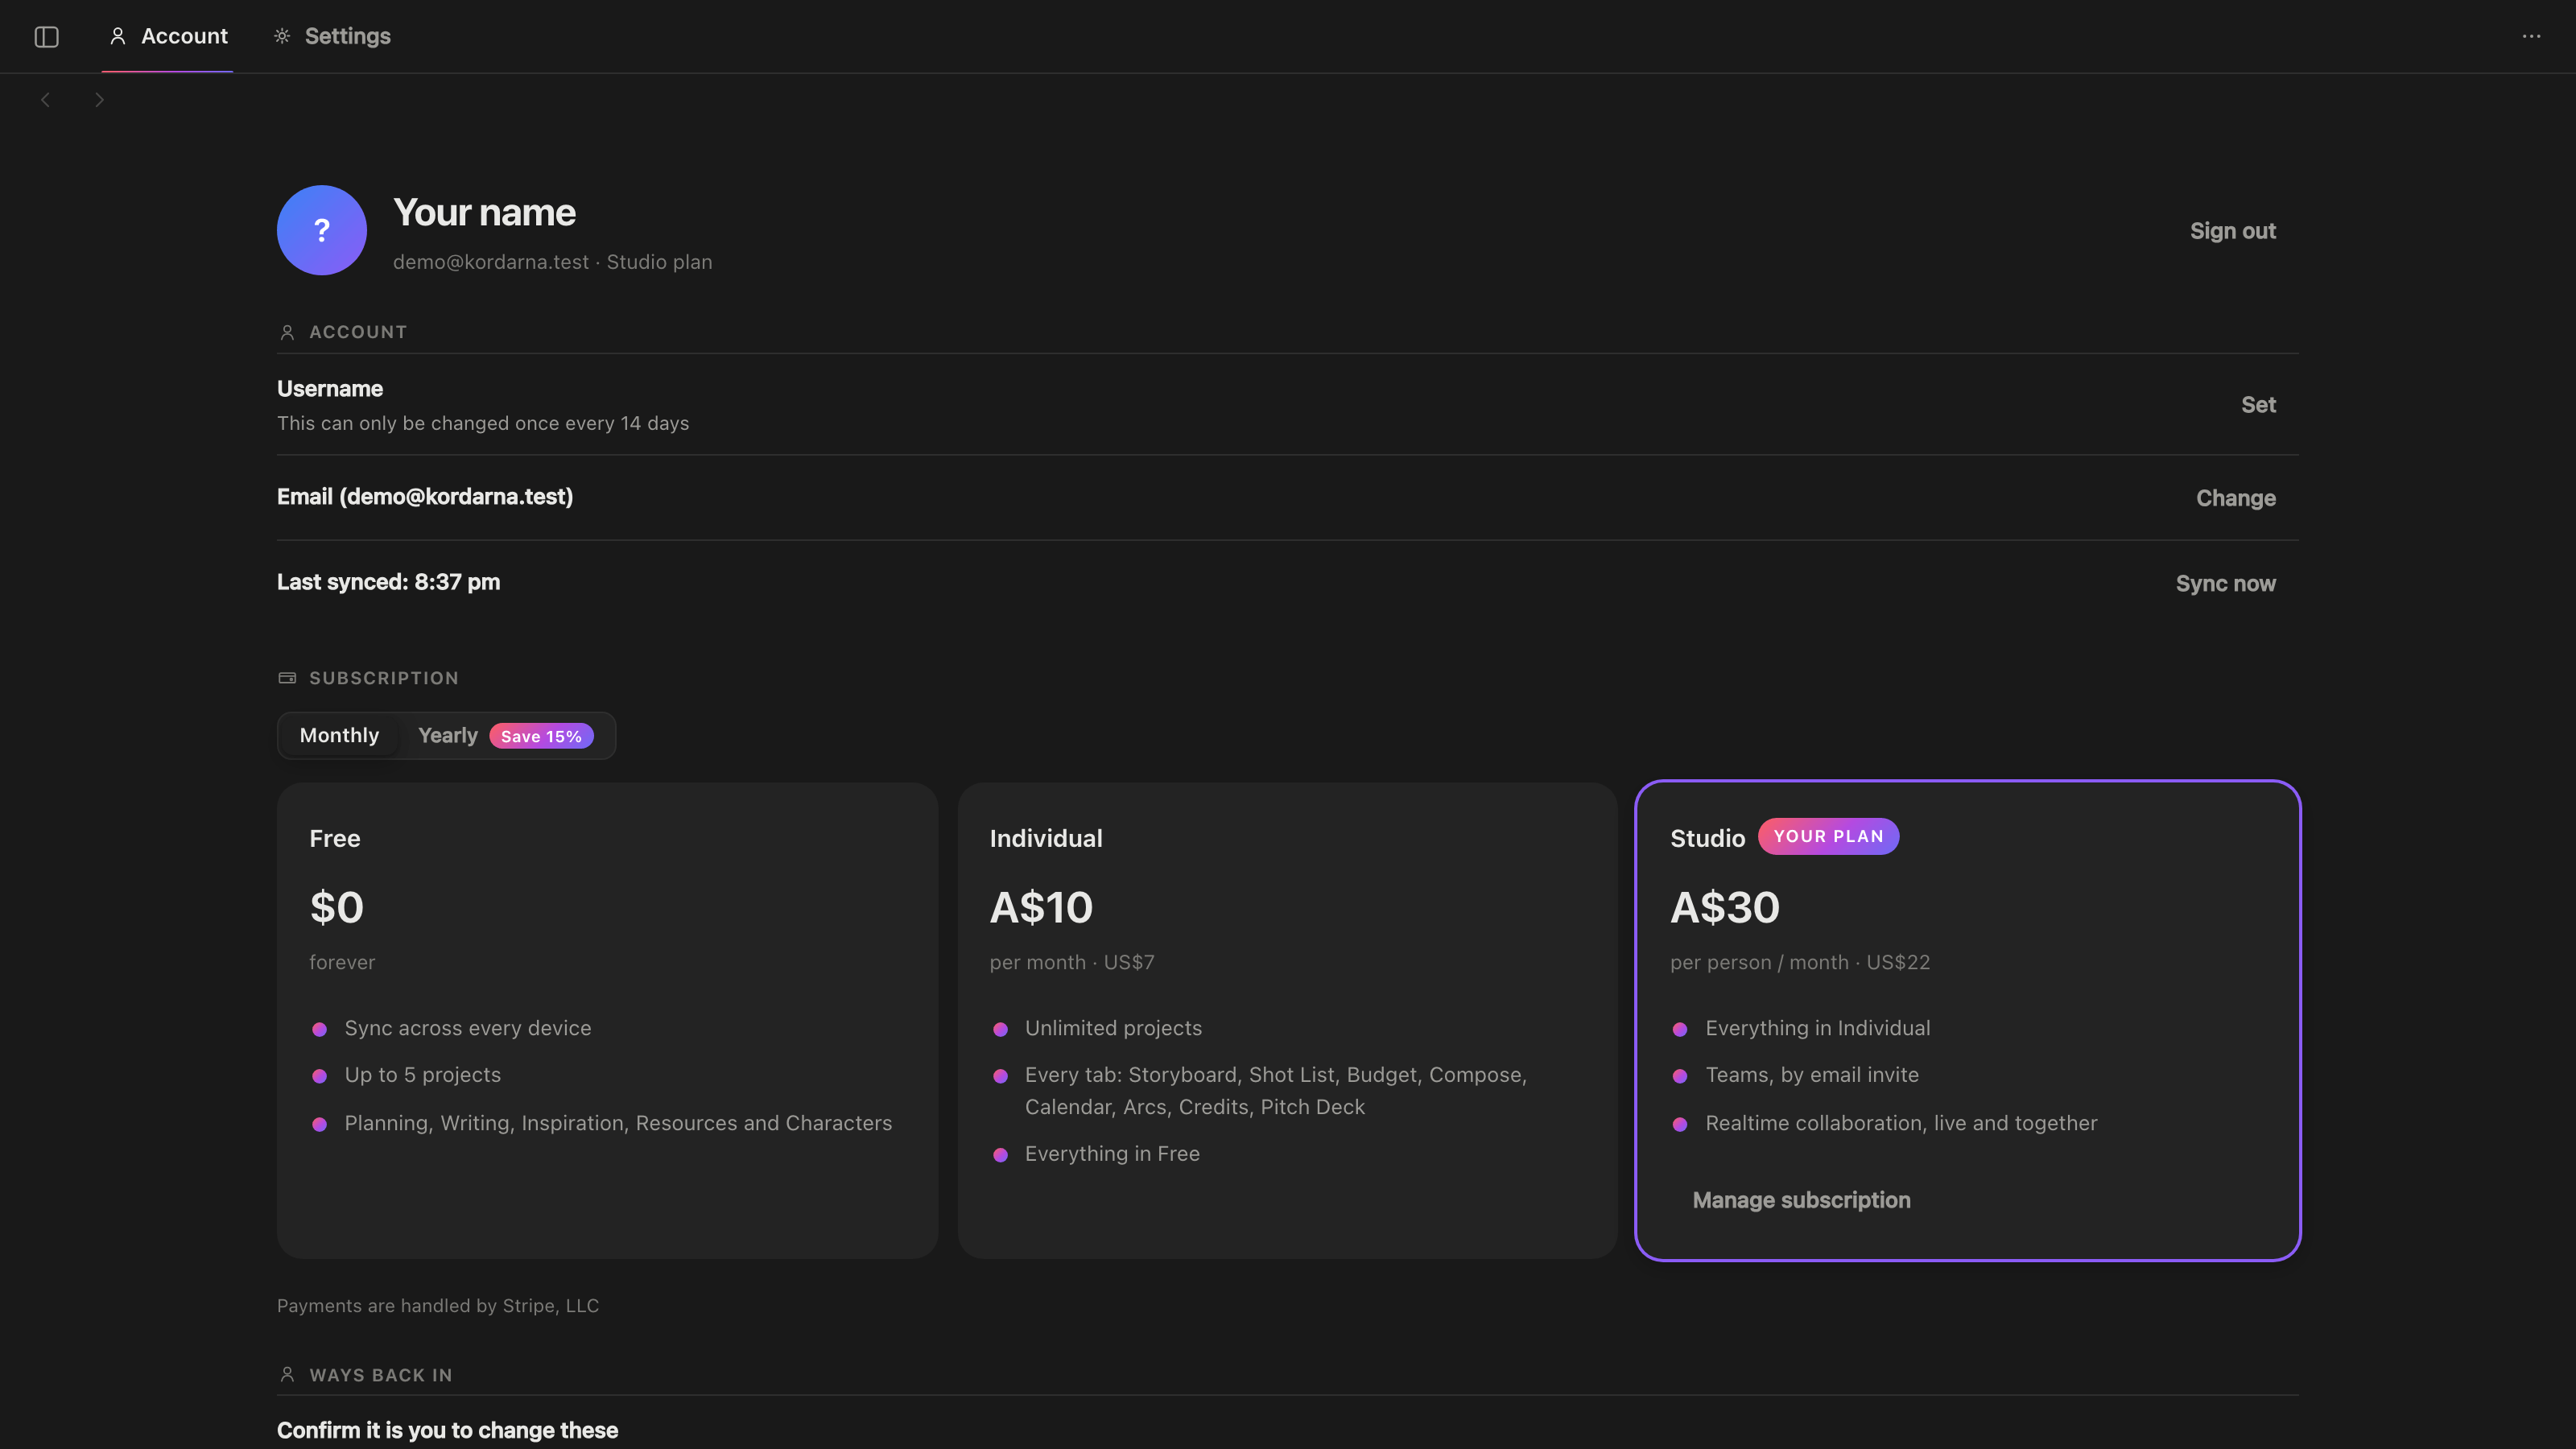Click 'Everything in Individual' feature
This screenshot has height=1449, width=2576.
(x=1818, y=1029)
